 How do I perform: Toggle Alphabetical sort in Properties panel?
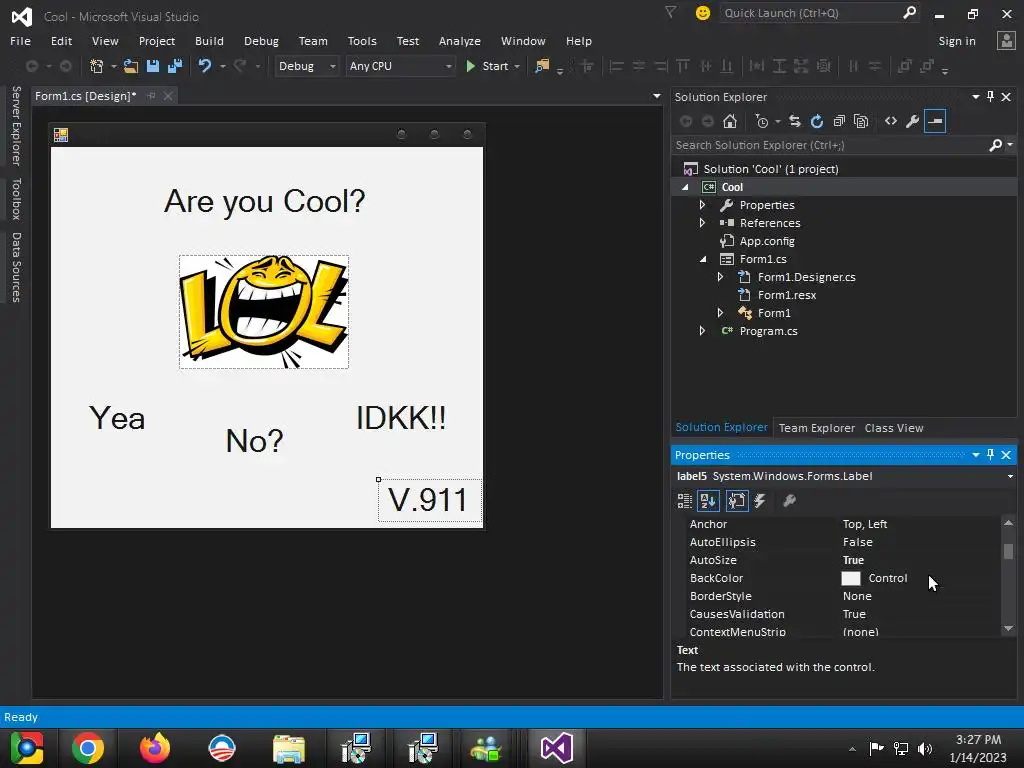click(x=708, y=501)
